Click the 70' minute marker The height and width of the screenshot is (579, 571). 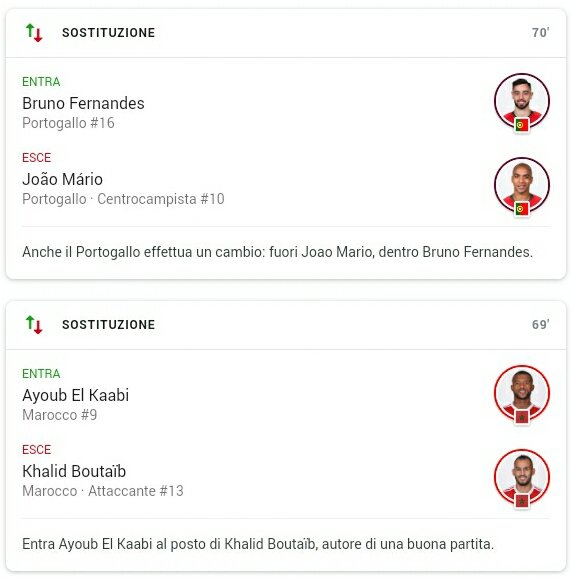click(x=540, y=32)
